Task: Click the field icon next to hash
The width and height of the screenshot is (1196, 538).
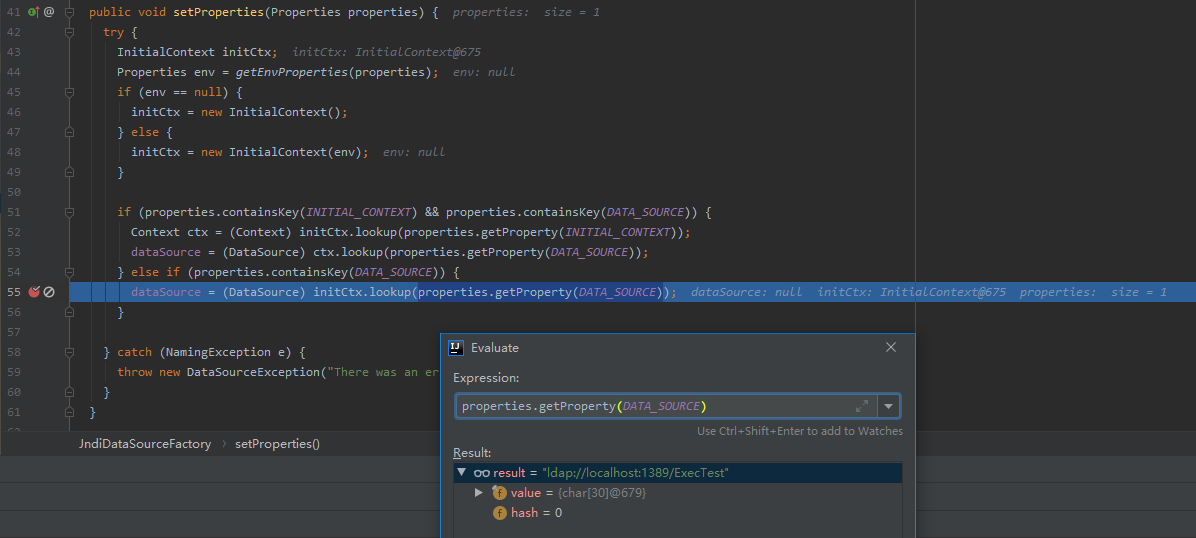Action: [500, 513]
